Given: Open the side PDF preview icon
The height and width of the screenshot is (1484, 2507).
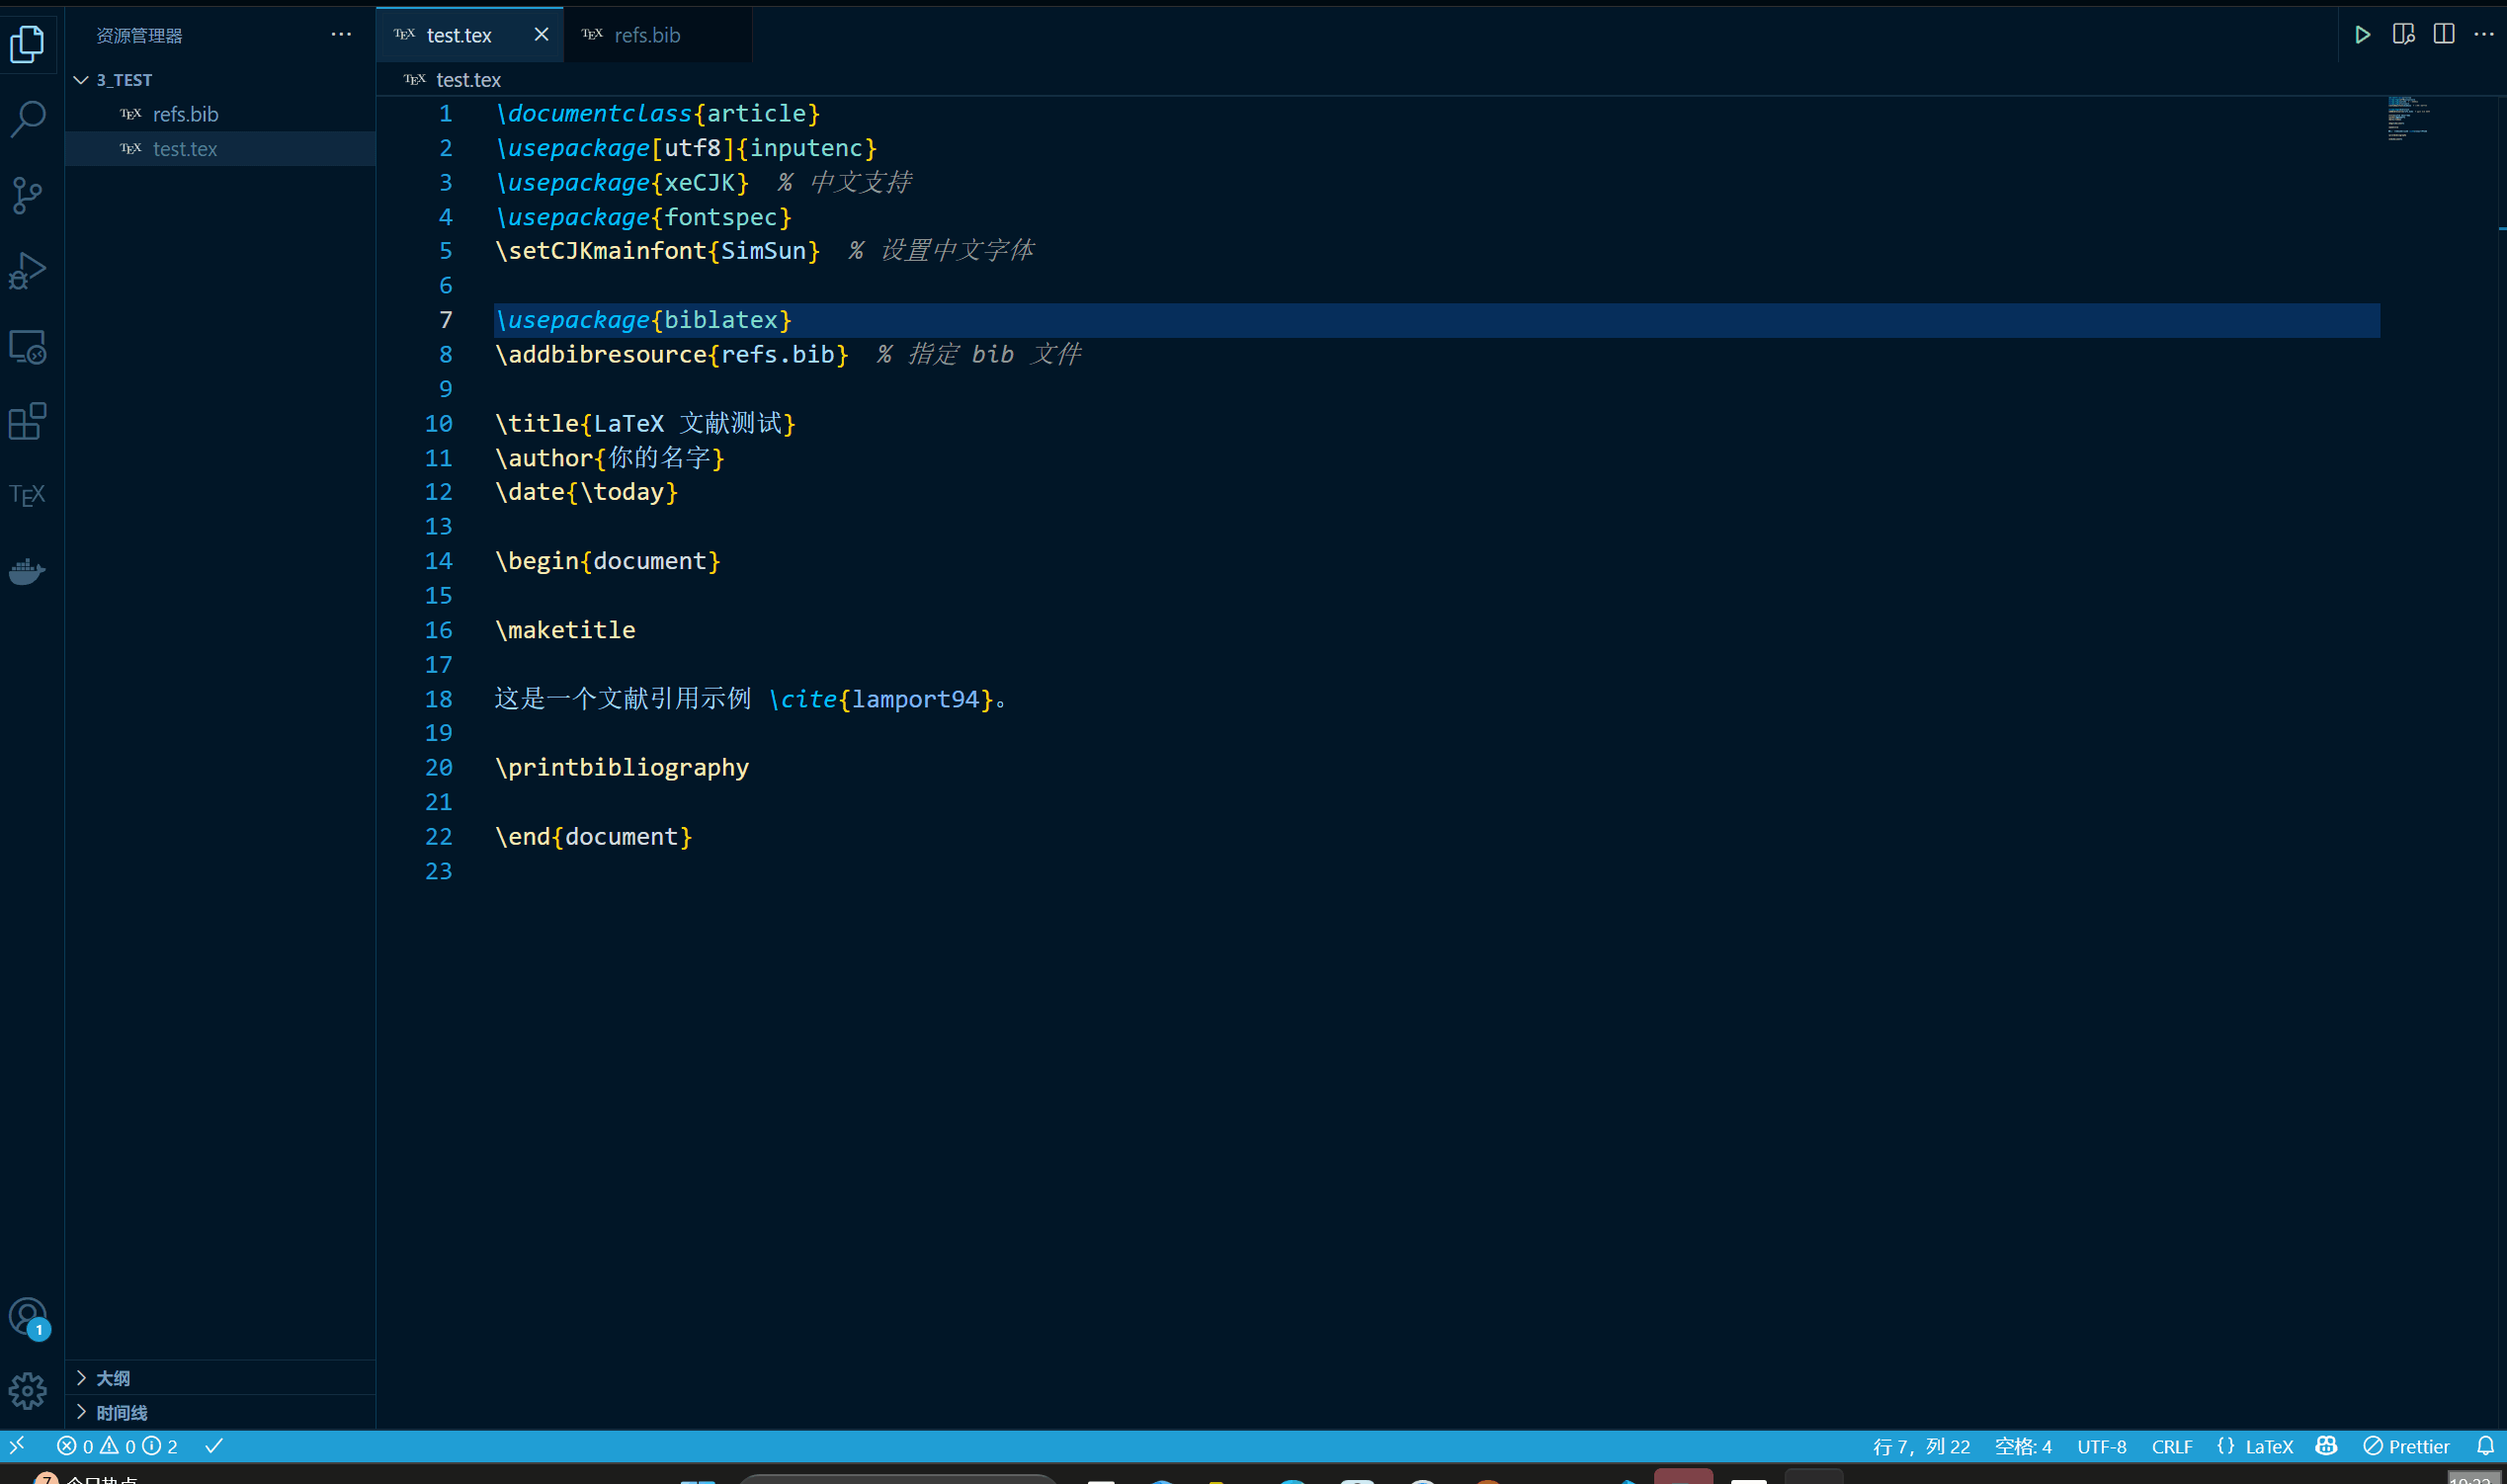Looking at the screenshot, I should (2403, 35).
